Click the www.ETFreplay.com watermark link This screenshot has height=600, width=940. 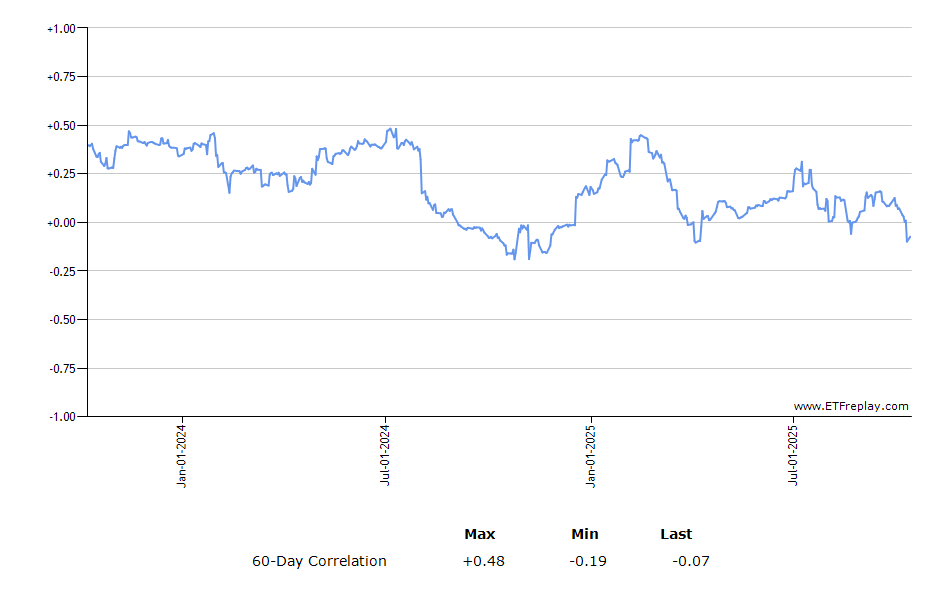click(x=851, y=406)
